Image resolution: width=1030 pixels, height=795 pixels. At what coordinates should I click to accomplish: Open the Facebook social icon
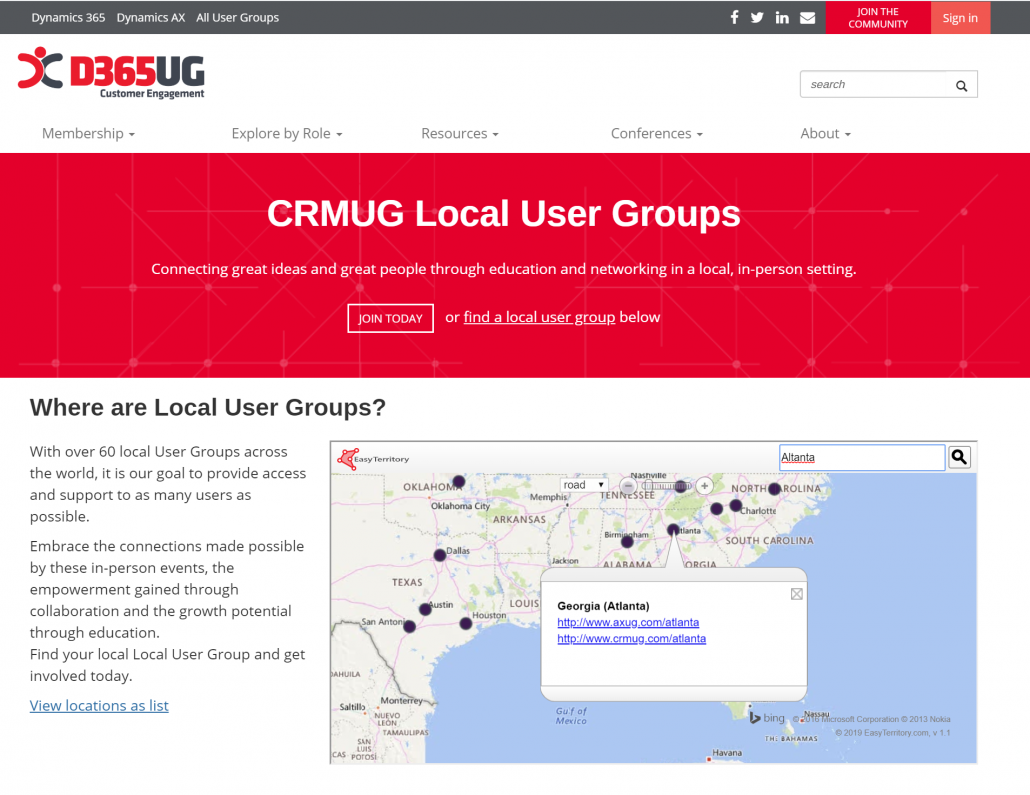pos(734,18)
